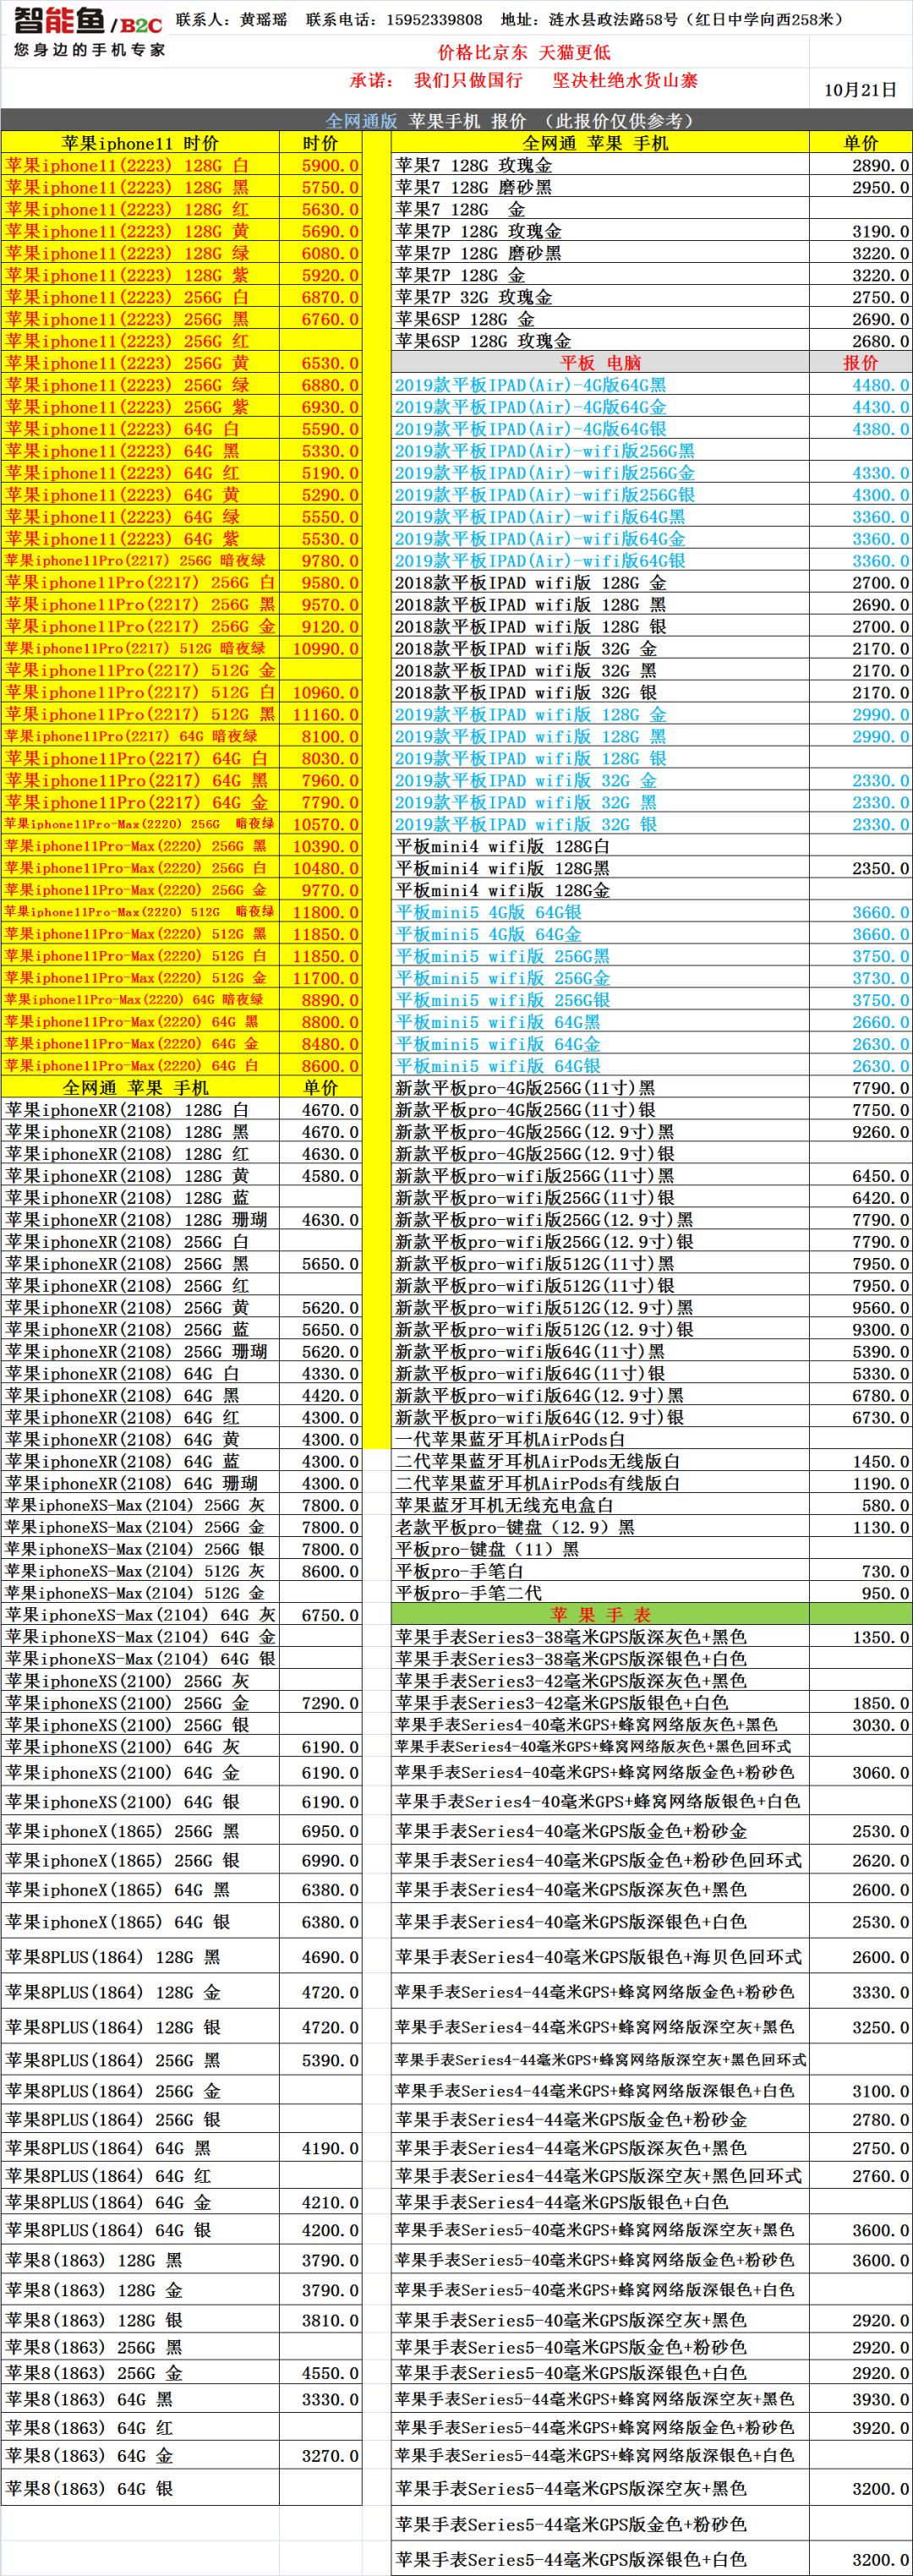The image size is (913, 2576).
Task: Click price 11850.0 for iphone11Pro-Max 512G 黑
Action: pos(321,934)
